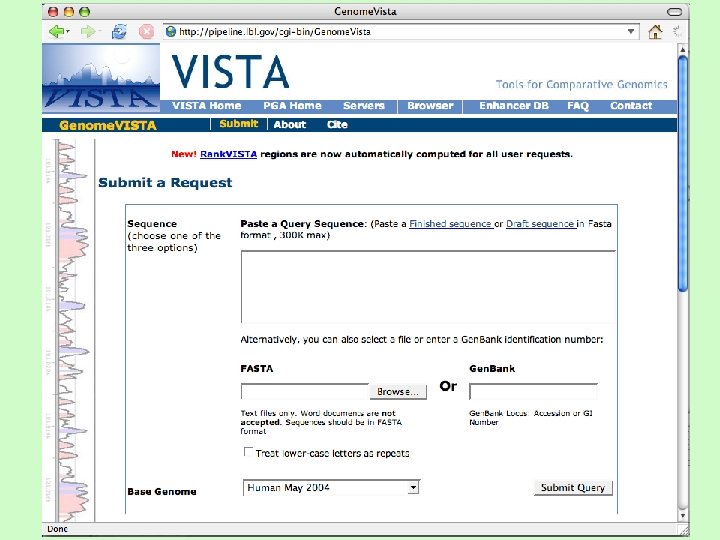Screen dimensions: 720x540
Task: Click the Submit a Request heading
Action: (x=165, y=182)
